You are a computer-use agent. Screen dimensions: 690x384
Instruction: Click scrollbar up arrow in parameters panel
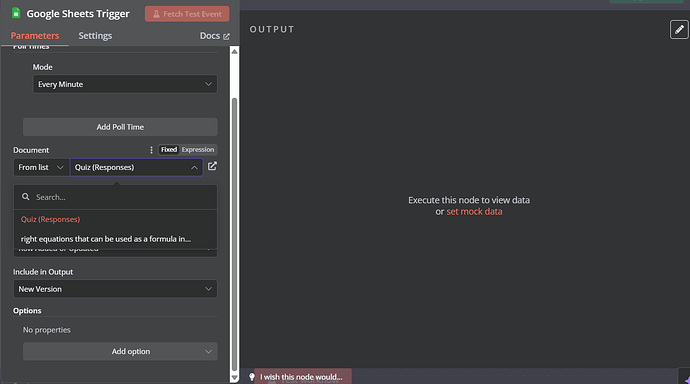coord(235,51)
